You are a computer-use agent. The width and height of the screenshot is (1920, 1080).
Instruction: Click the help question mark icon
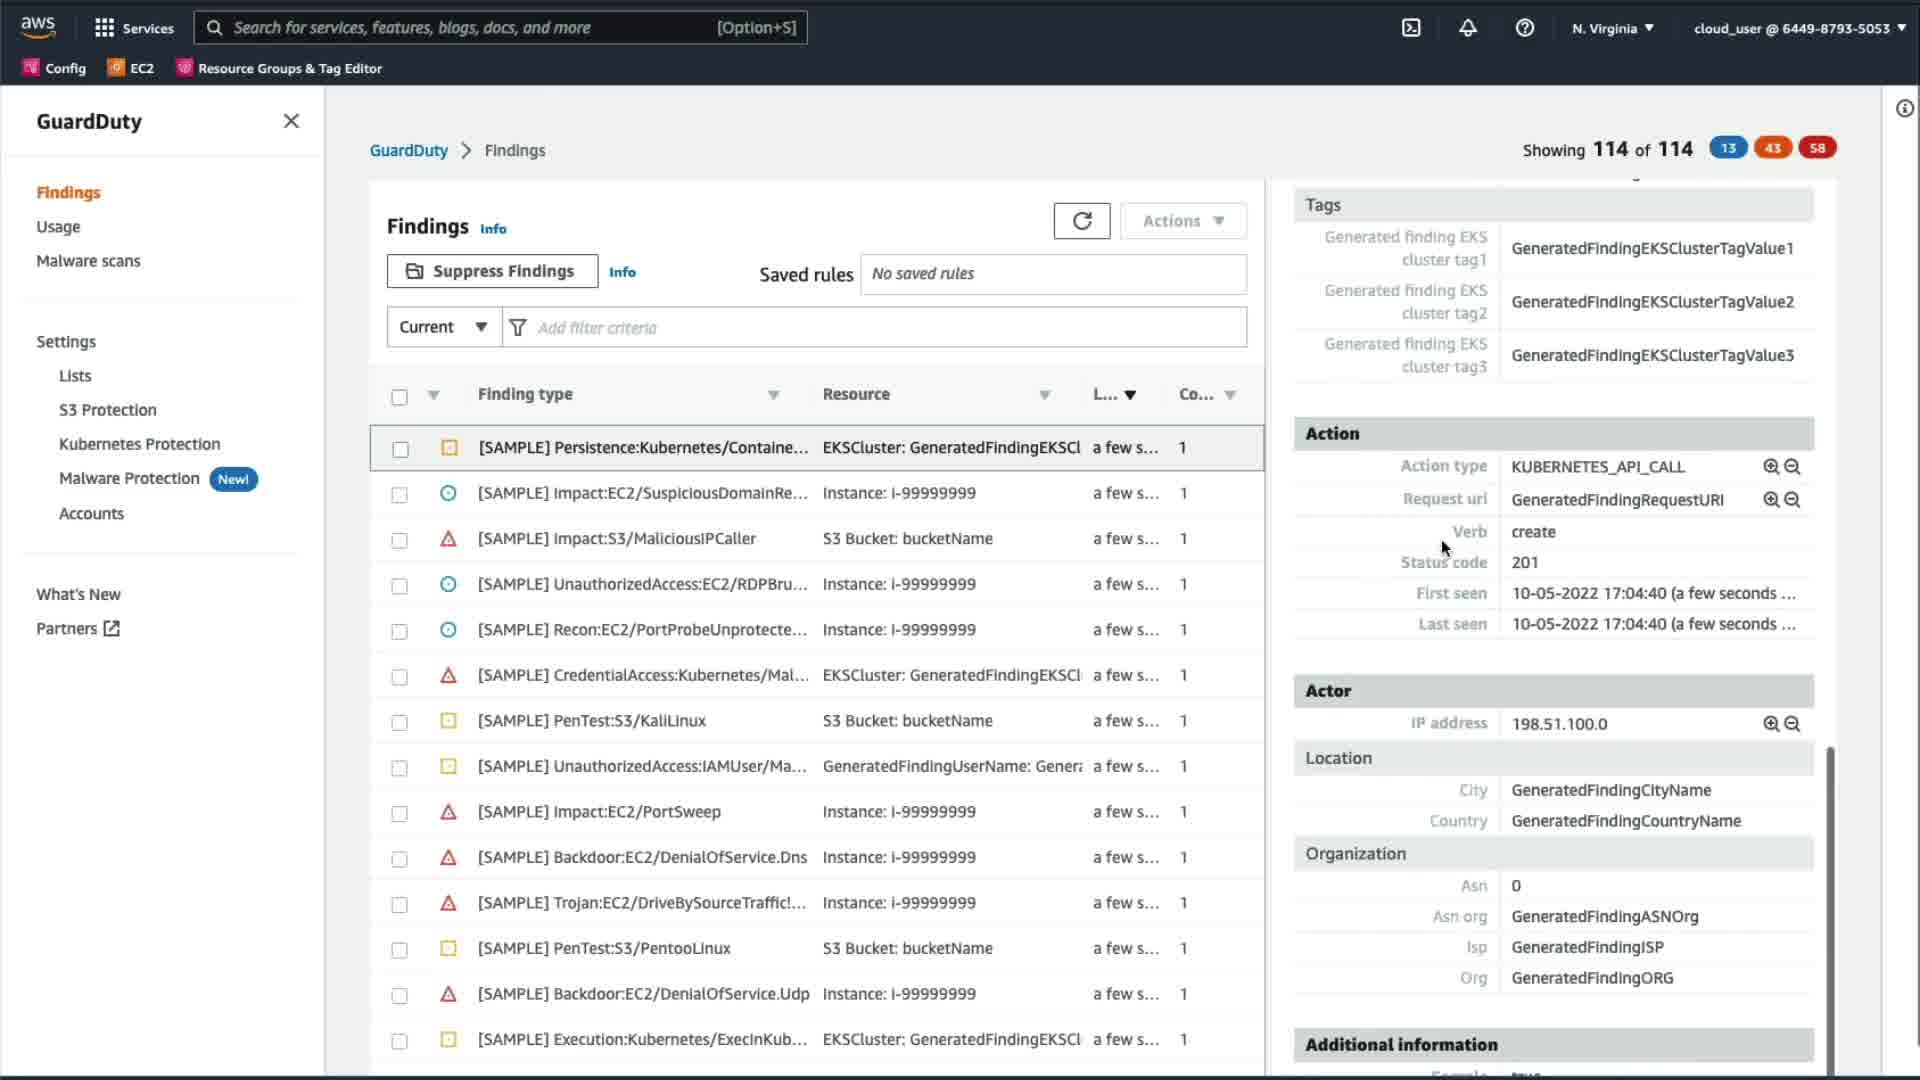pos(1524,28)
